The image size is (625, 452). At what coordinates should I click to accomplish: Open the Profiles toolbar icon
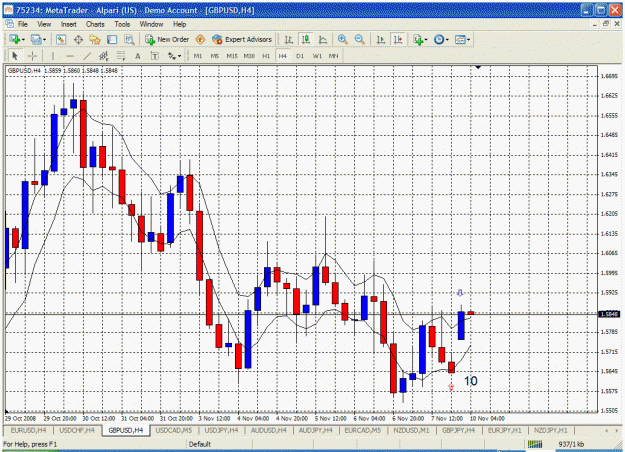pyautogui.click(x=35, y=39)
